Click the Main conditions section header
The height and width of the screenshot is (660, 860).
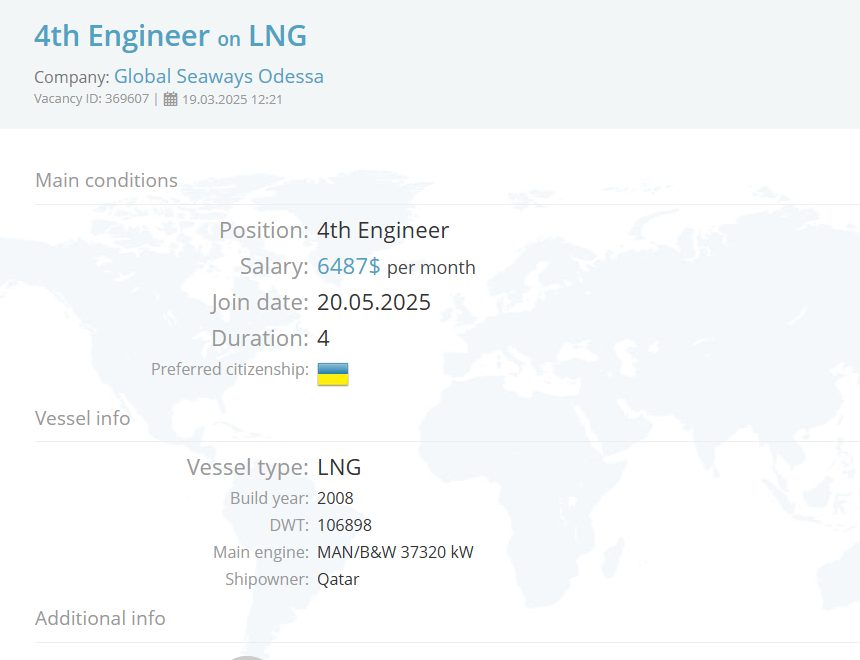(x=106, y=180)
